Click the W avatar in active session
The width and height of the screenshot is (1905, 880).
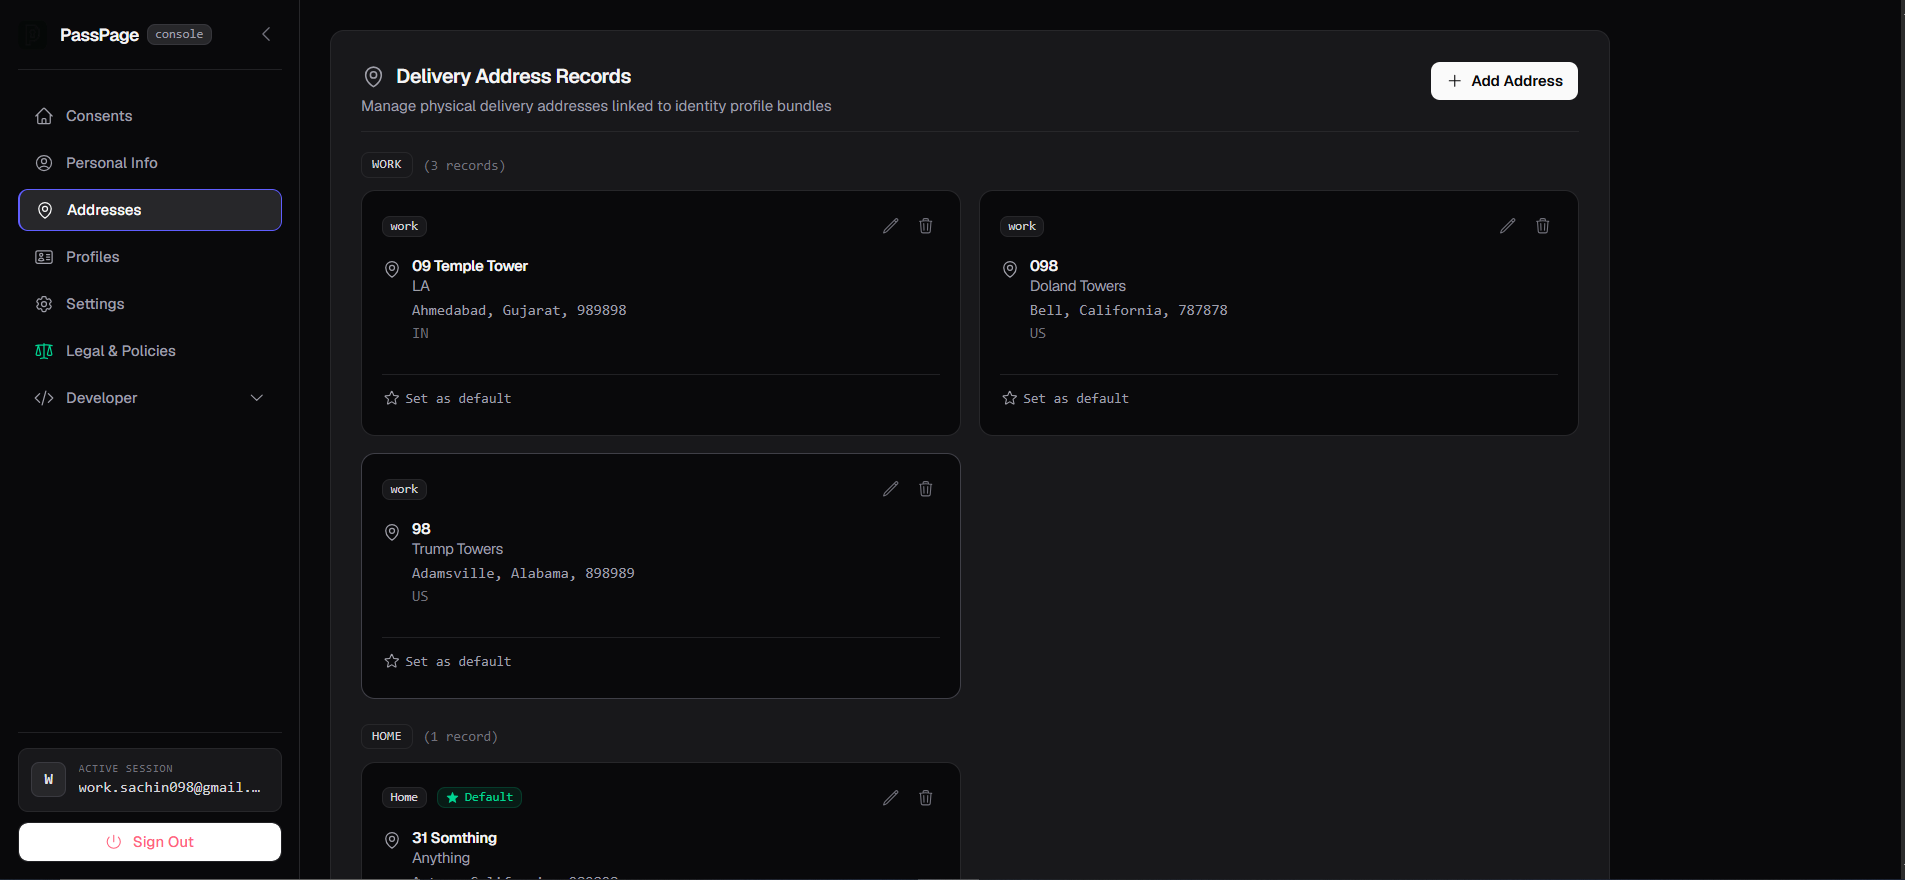pyautogui.click(x=48, y=779)
